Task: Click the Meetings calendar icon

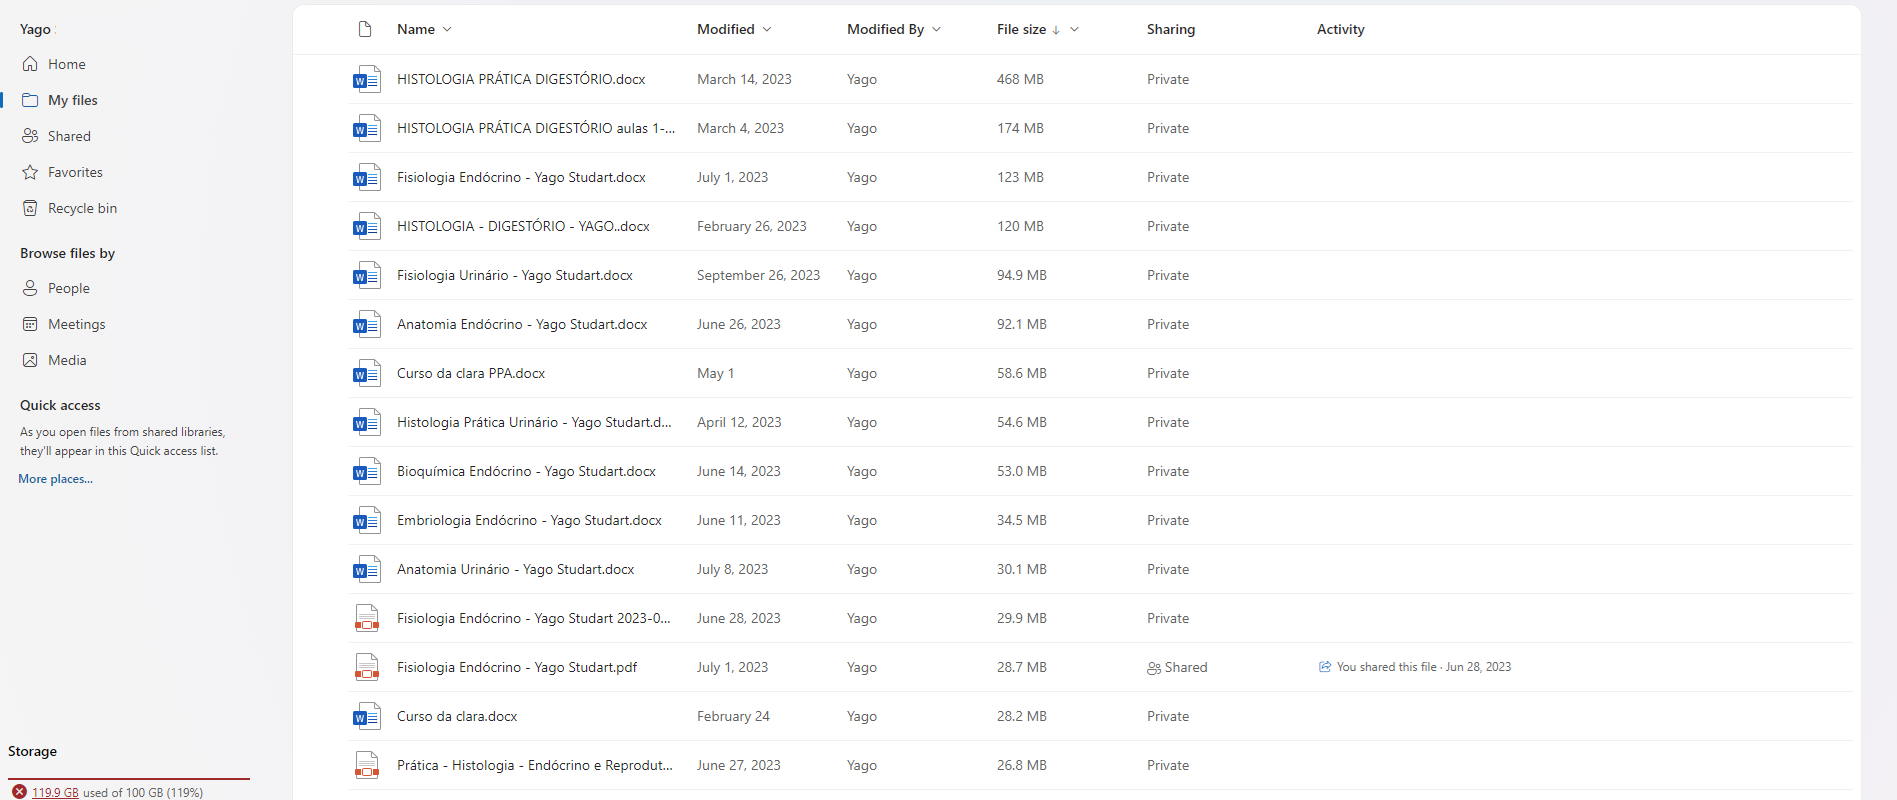Action: [30, 324]
